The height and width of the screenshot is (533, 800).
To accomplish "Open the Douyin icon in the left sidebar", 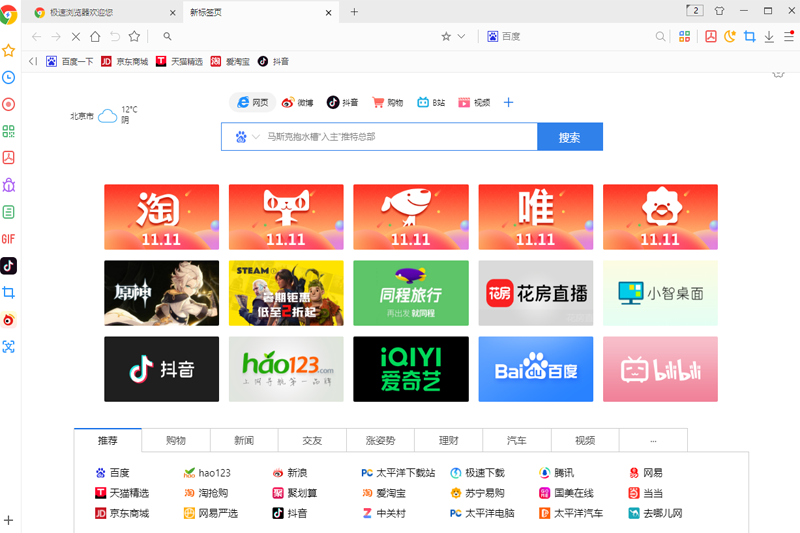I will pos(8,265).
